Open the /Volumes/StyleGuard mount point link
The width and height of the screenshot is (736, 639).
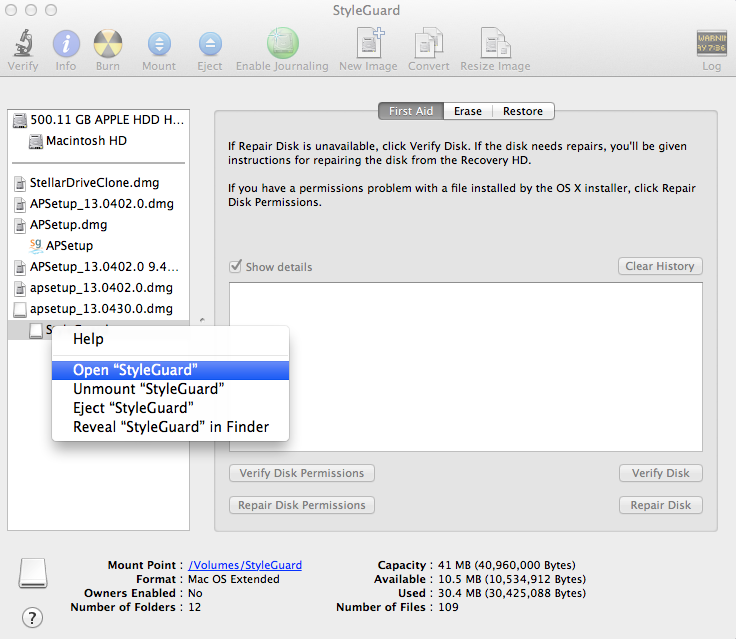click(245, 565)
